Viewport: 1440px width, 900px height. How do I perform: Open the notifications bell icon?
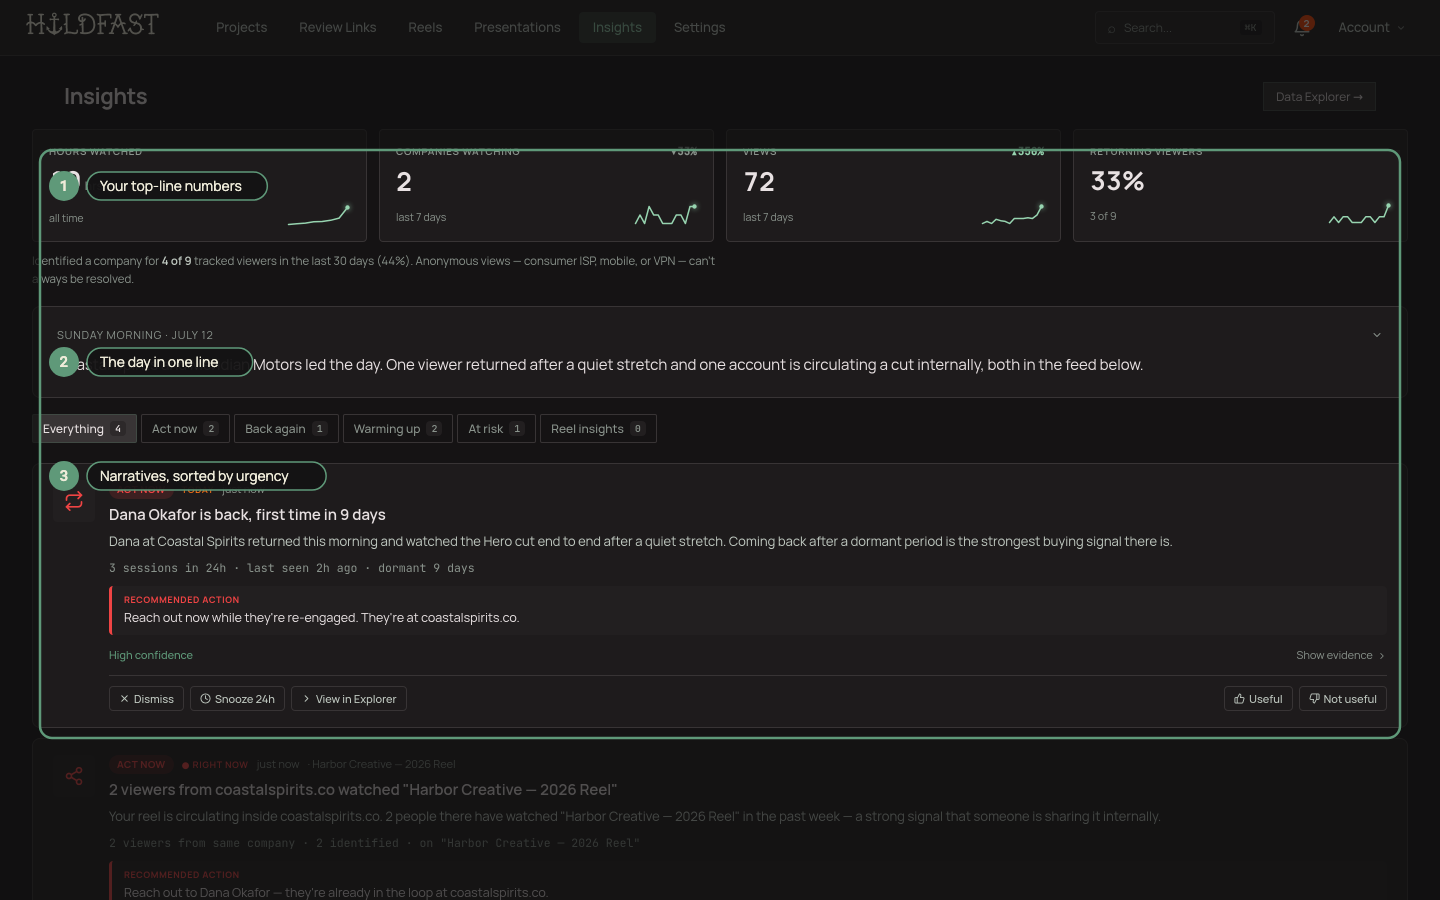(1301, 27)
